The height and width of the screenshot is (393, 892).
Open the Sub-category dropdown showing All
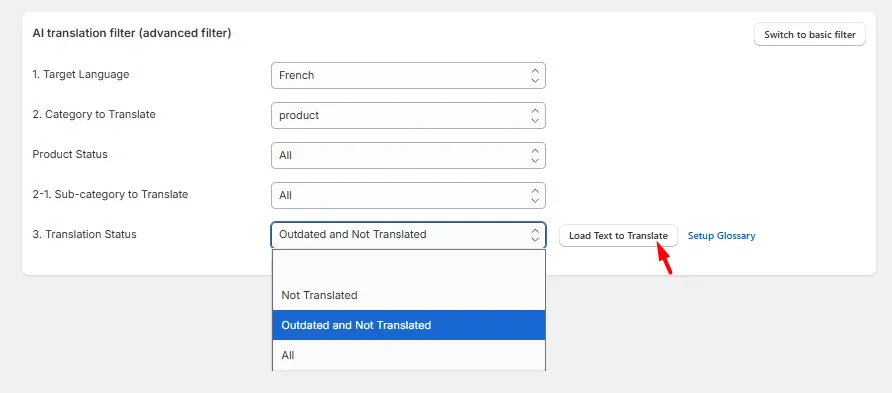(408, 195)
